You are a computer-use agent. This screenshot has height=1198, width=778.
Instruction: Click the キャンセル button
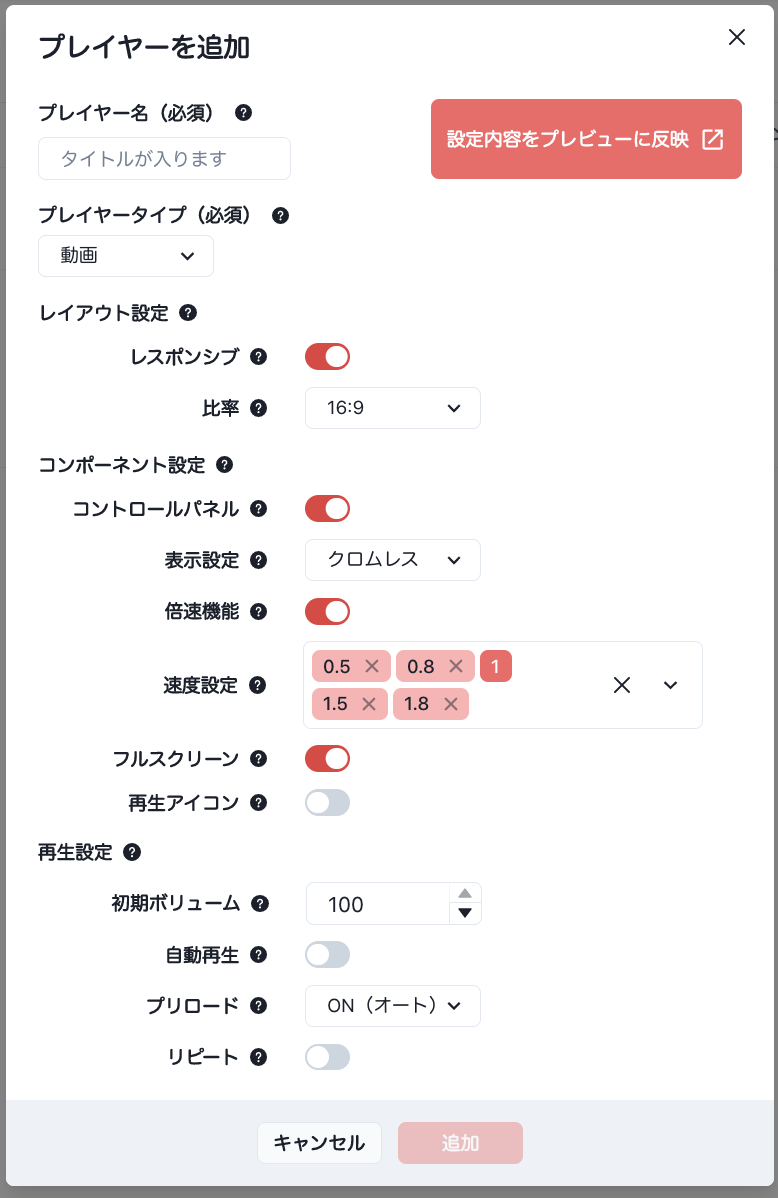coord(319,1143)
